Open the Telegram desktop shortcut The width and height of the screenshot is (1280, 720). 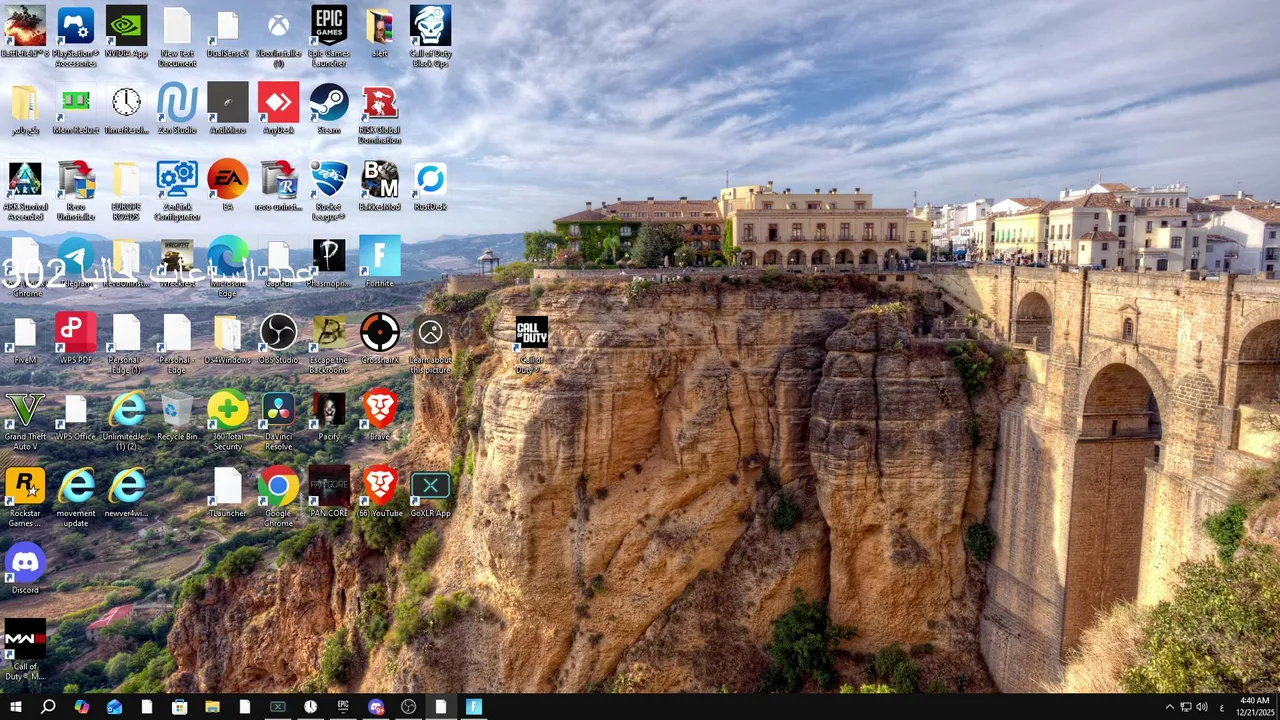(76, 262)
